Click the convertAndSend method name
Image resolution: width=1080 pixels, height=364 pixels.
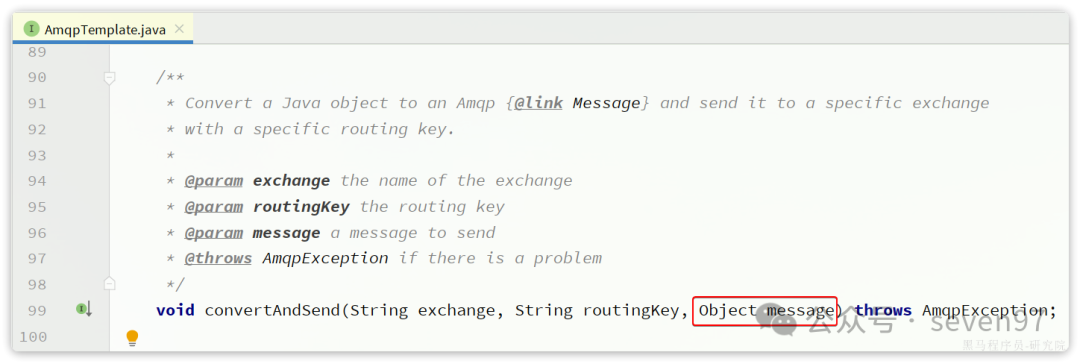[x=273, y=311]
